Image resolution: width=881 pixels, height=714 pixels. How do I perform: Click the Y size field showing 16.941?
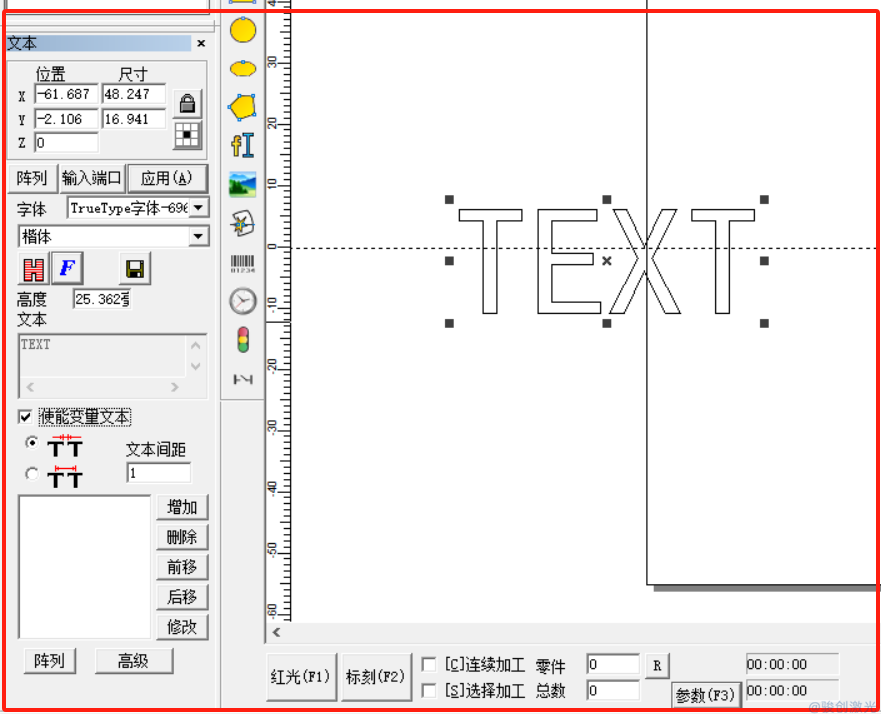point(134,119)
